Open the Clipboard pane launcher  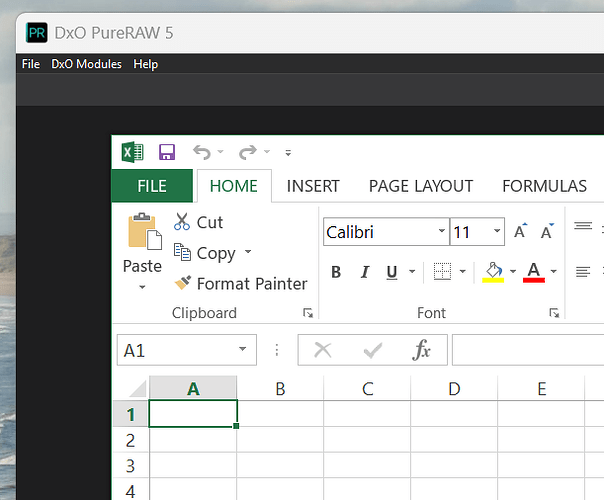tap(308, 313)
